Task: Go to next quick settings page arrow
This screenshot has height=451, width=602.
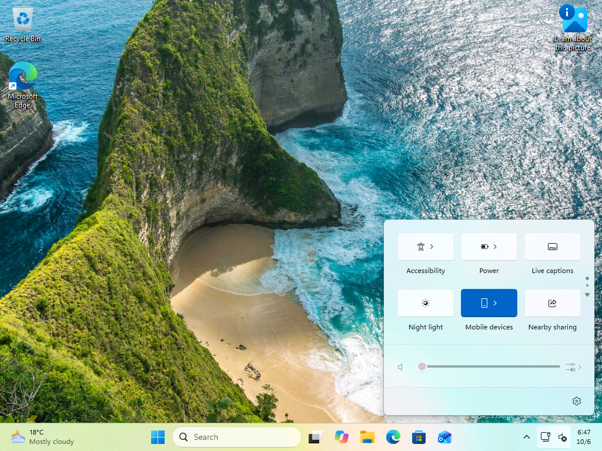Action: pos(587,295)
